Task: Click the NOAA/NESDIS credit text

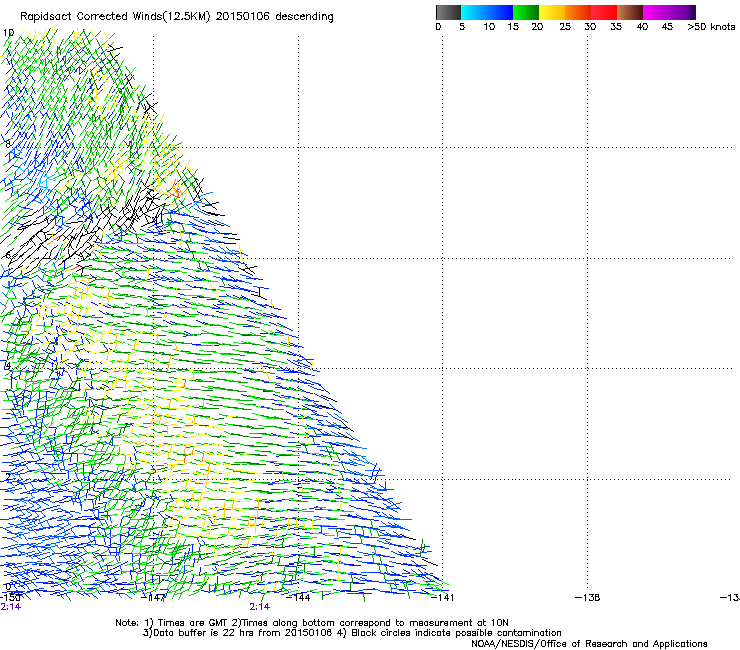Action: [589, 644]
